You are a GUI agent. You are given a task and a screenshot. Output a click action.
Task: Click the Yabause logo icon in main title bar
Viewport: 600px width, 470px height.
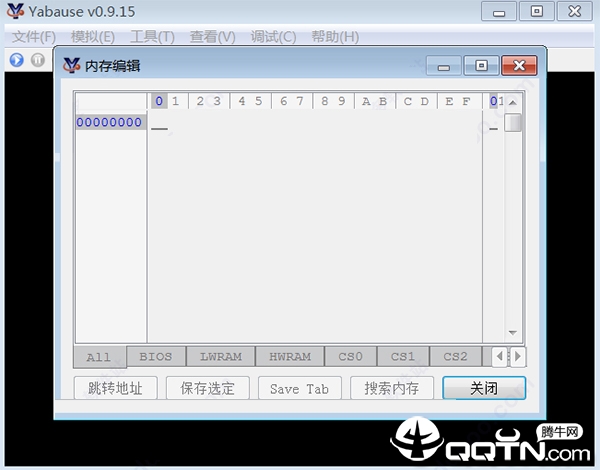[x=15, y=11]
